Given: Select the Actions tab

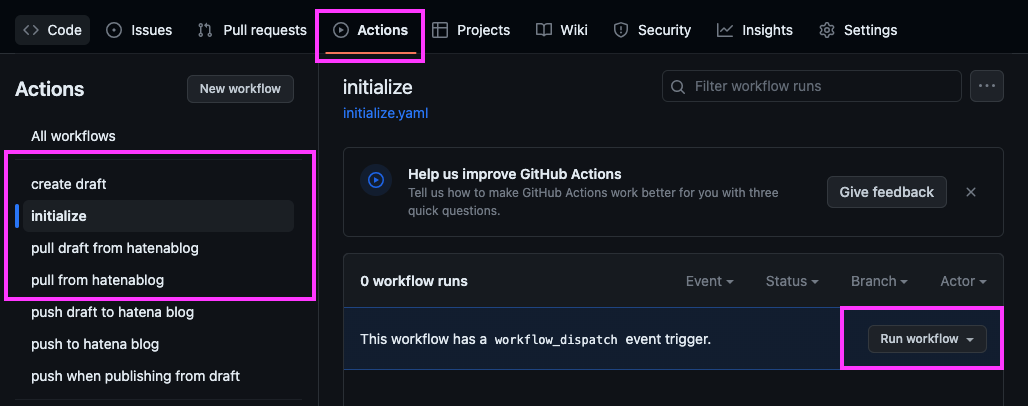Looking at the screenshot, I should (370, 30).
